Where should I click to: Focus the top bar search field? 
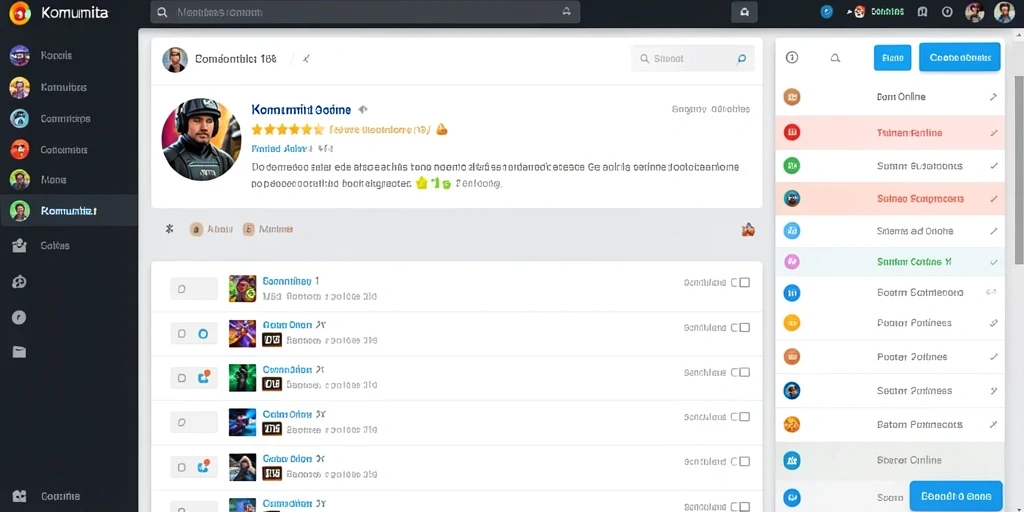coord(365,12)
